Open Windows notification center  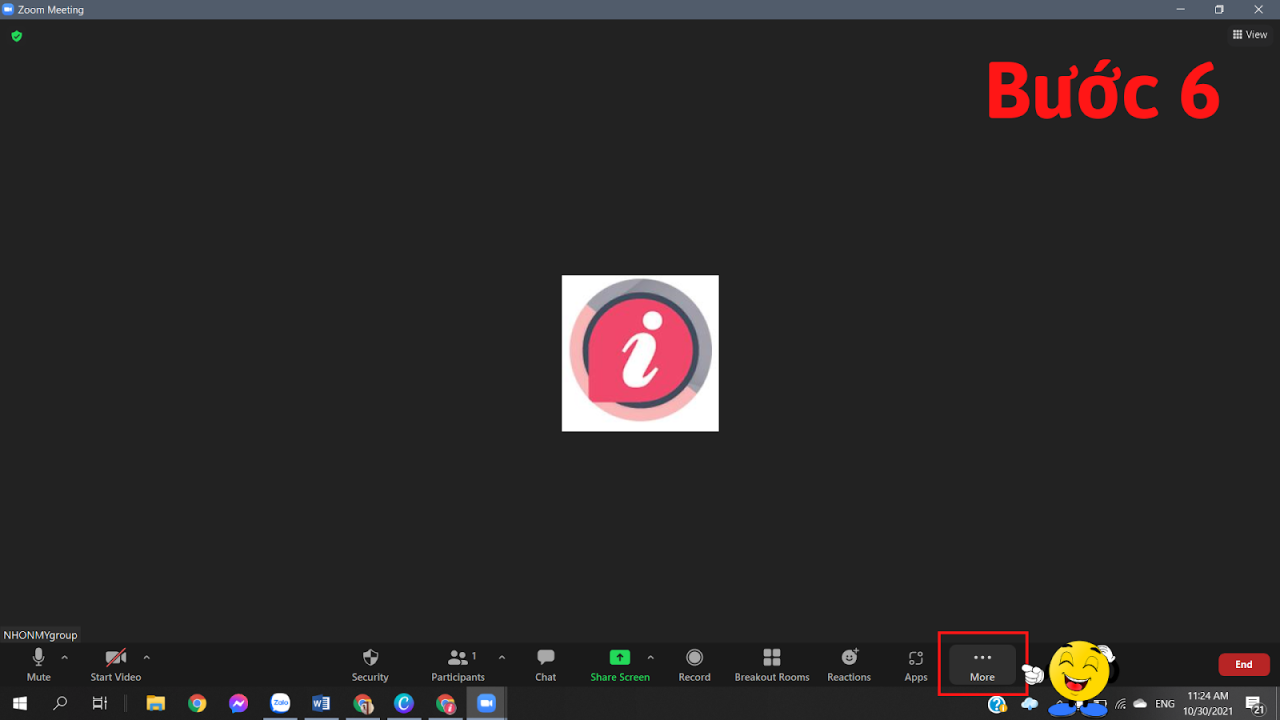point(1254,703)
